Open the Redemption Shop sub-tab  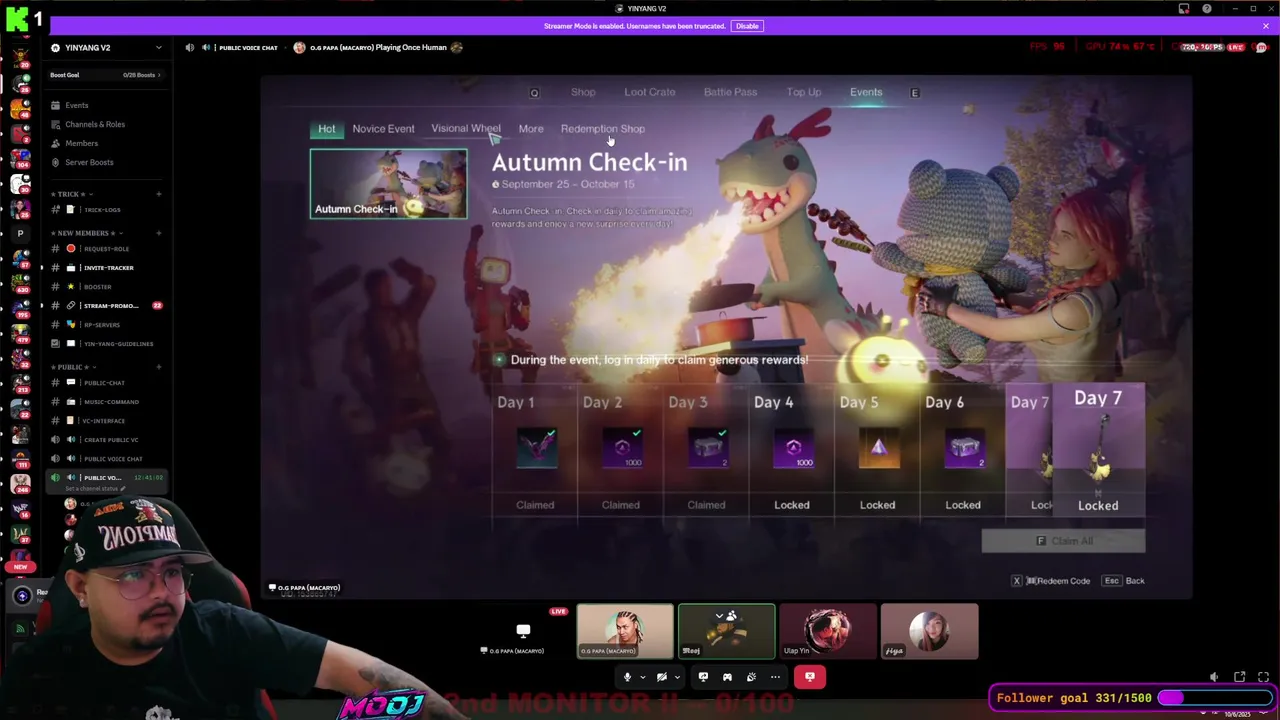[603, 129]
